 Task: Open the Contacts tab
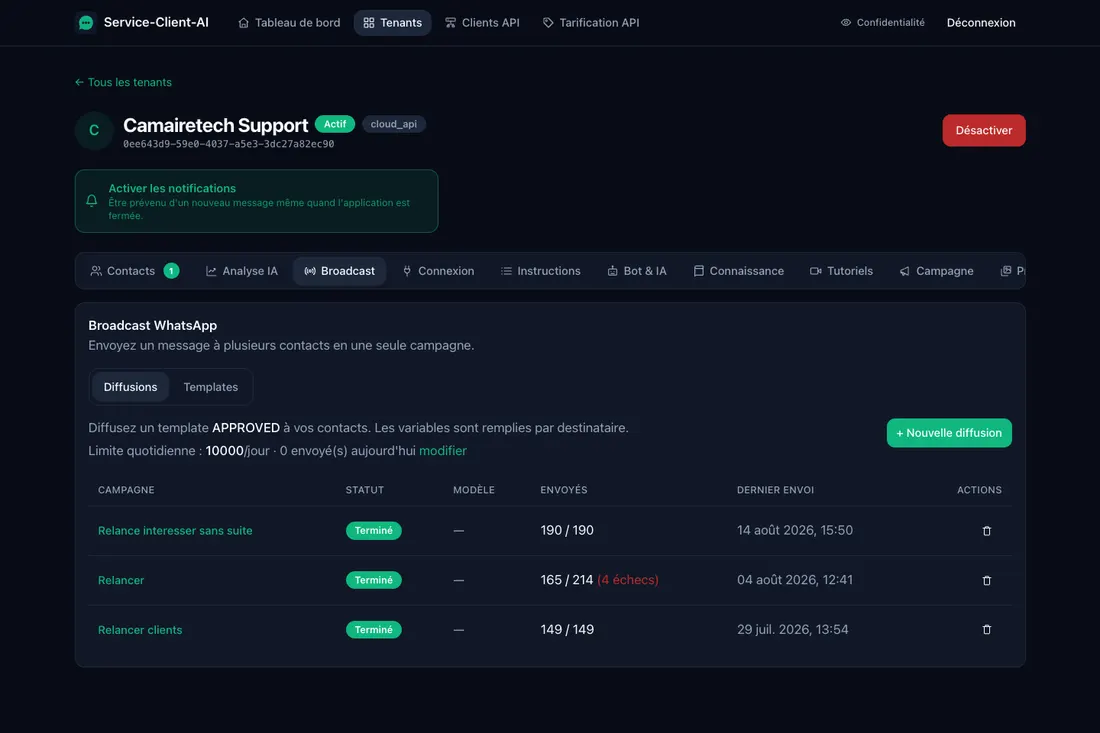(x=134, y=271)
